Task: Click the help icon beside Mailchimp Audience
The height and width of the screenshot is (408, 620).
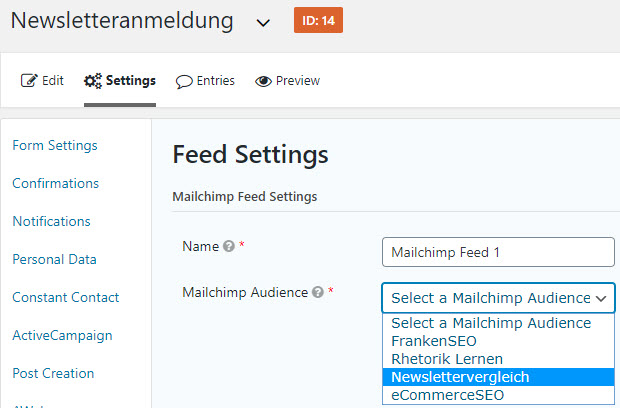Action: pos(318,292)
